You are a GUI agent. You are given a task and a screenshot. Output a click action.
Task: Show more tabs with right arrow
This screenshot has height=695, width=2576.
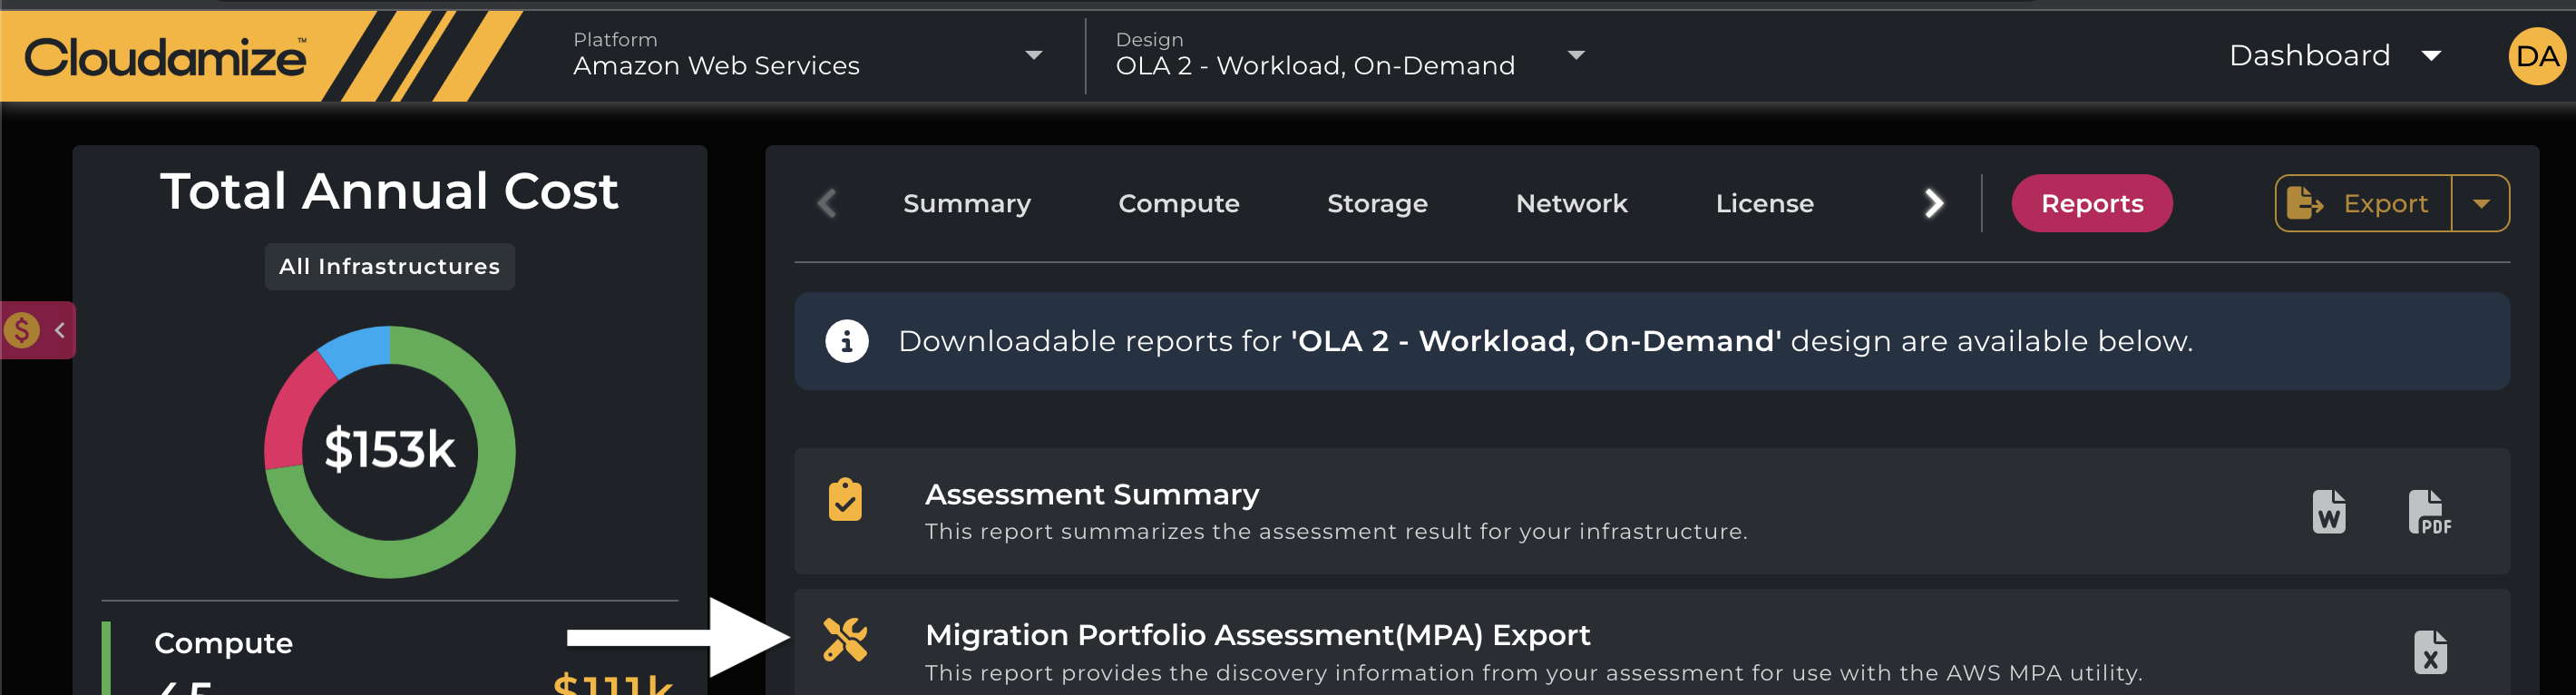tap(1934, 203)
